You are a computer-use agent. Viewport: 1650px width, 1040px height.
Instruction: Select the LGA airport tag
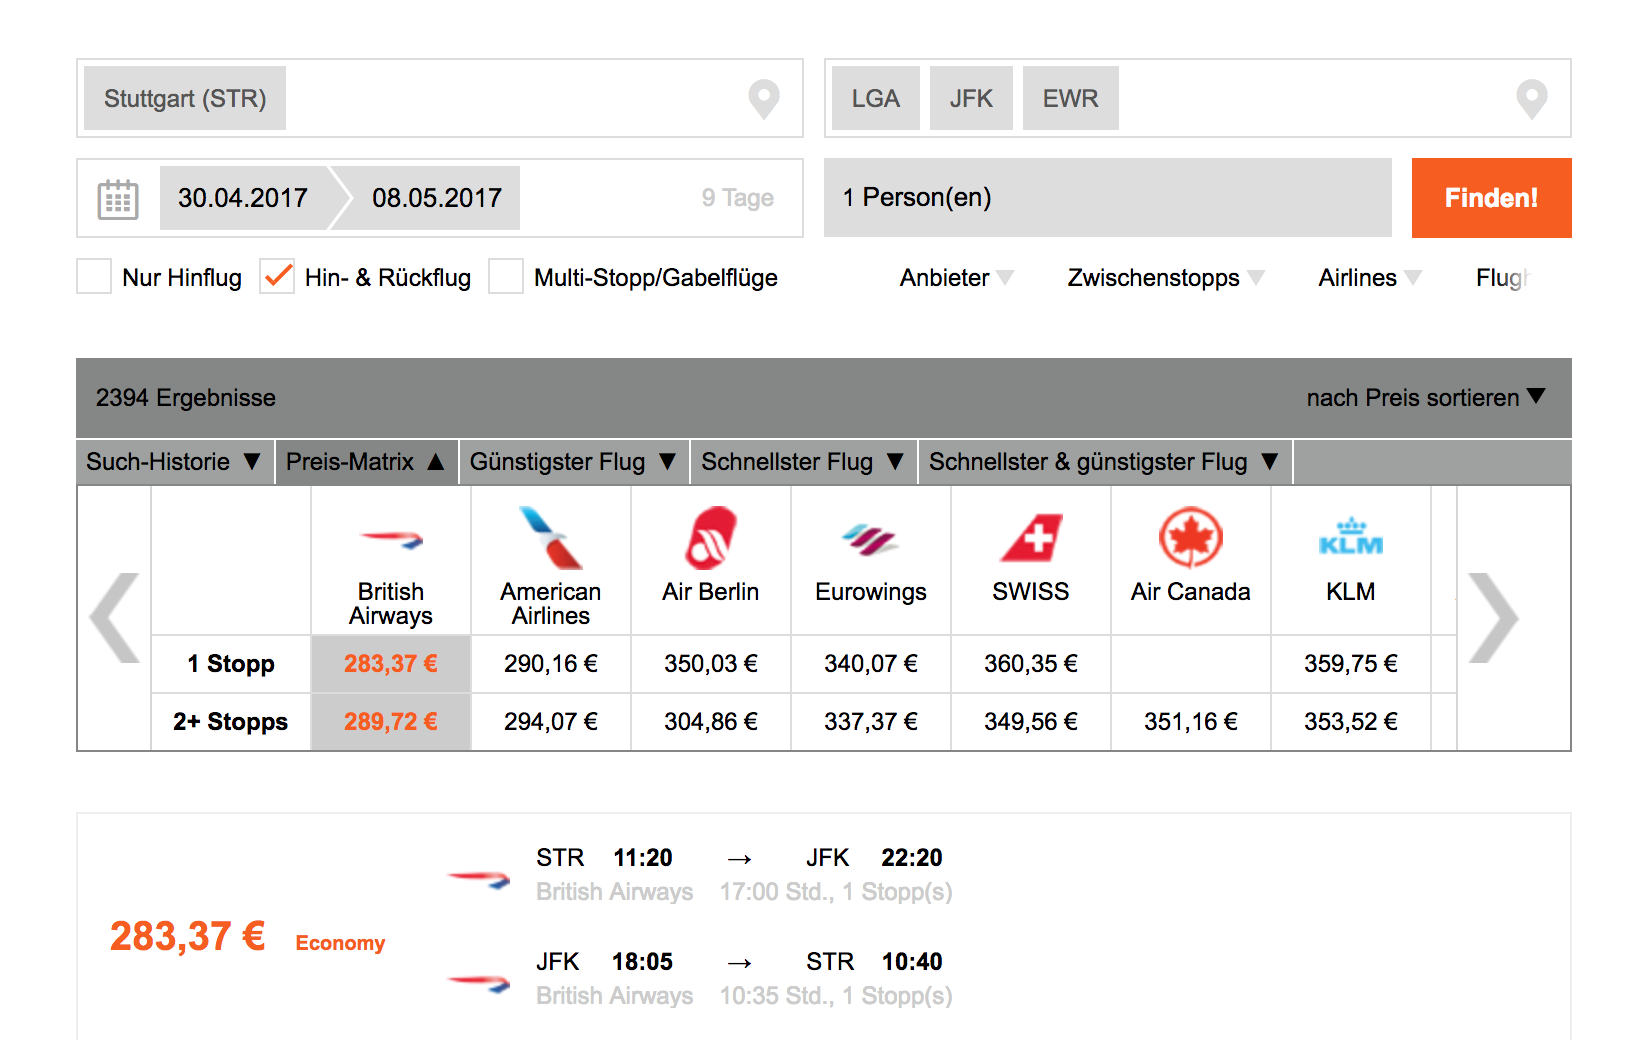click(876, 98)
